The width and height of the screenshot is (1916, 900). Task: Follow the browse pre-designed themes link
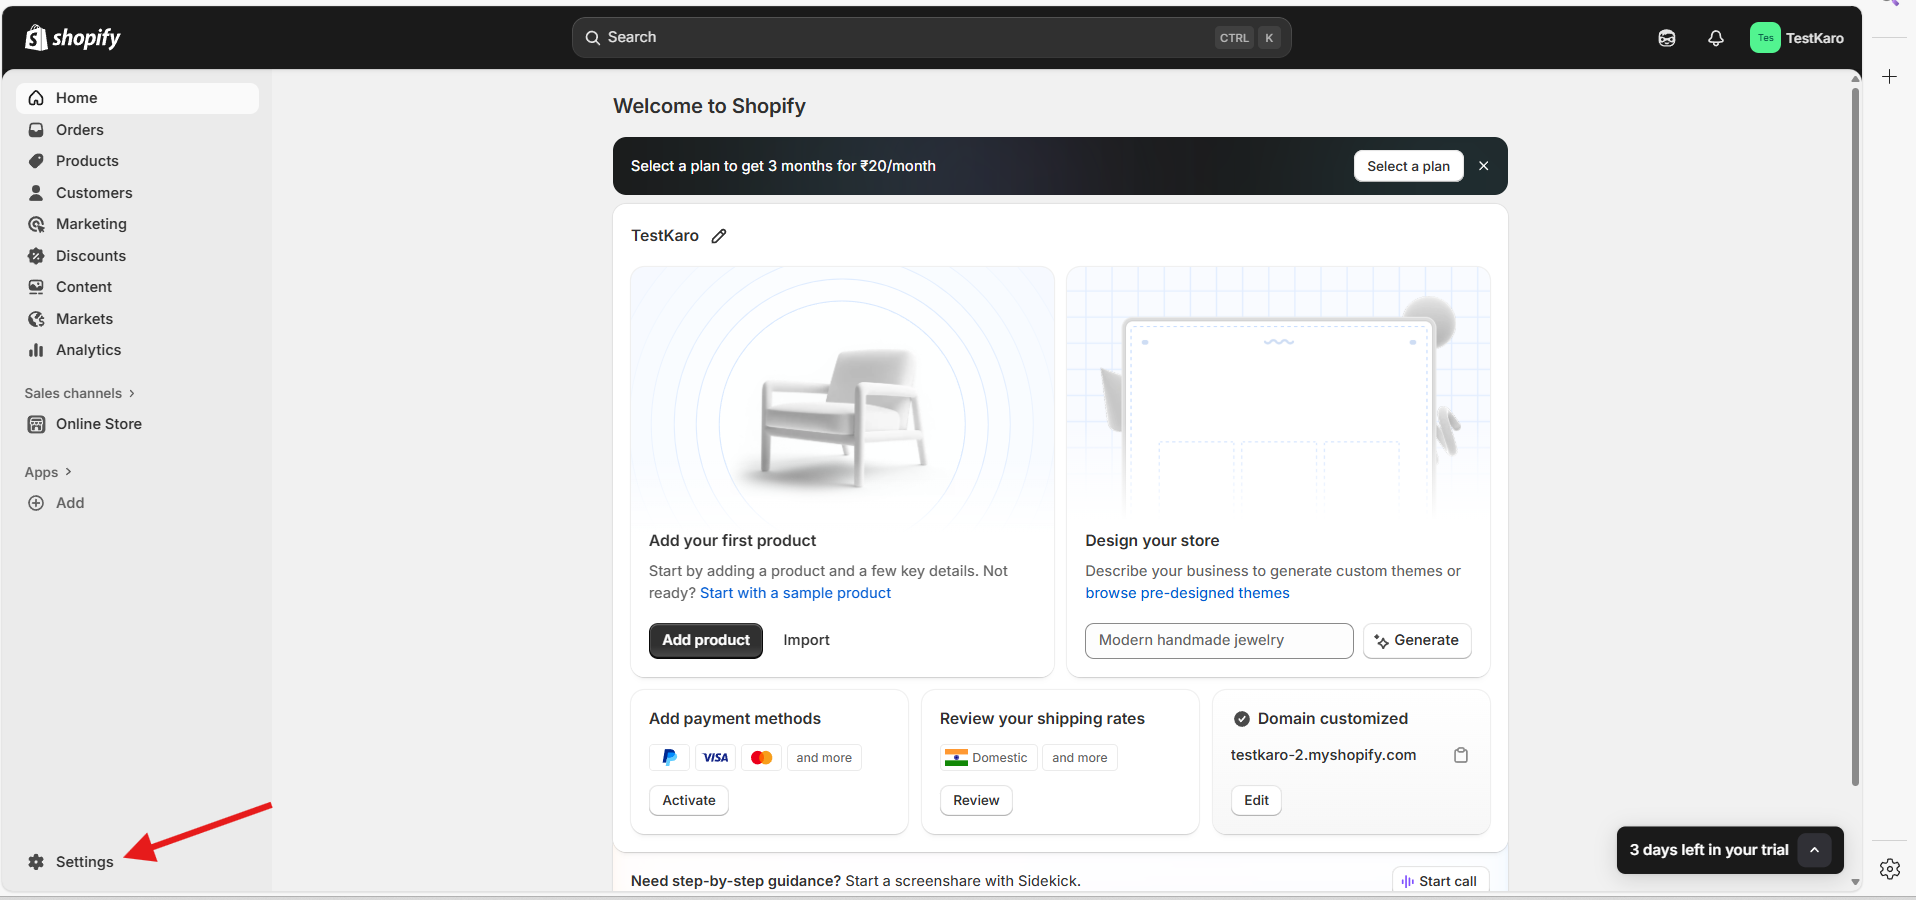[x=1187, y=593]
